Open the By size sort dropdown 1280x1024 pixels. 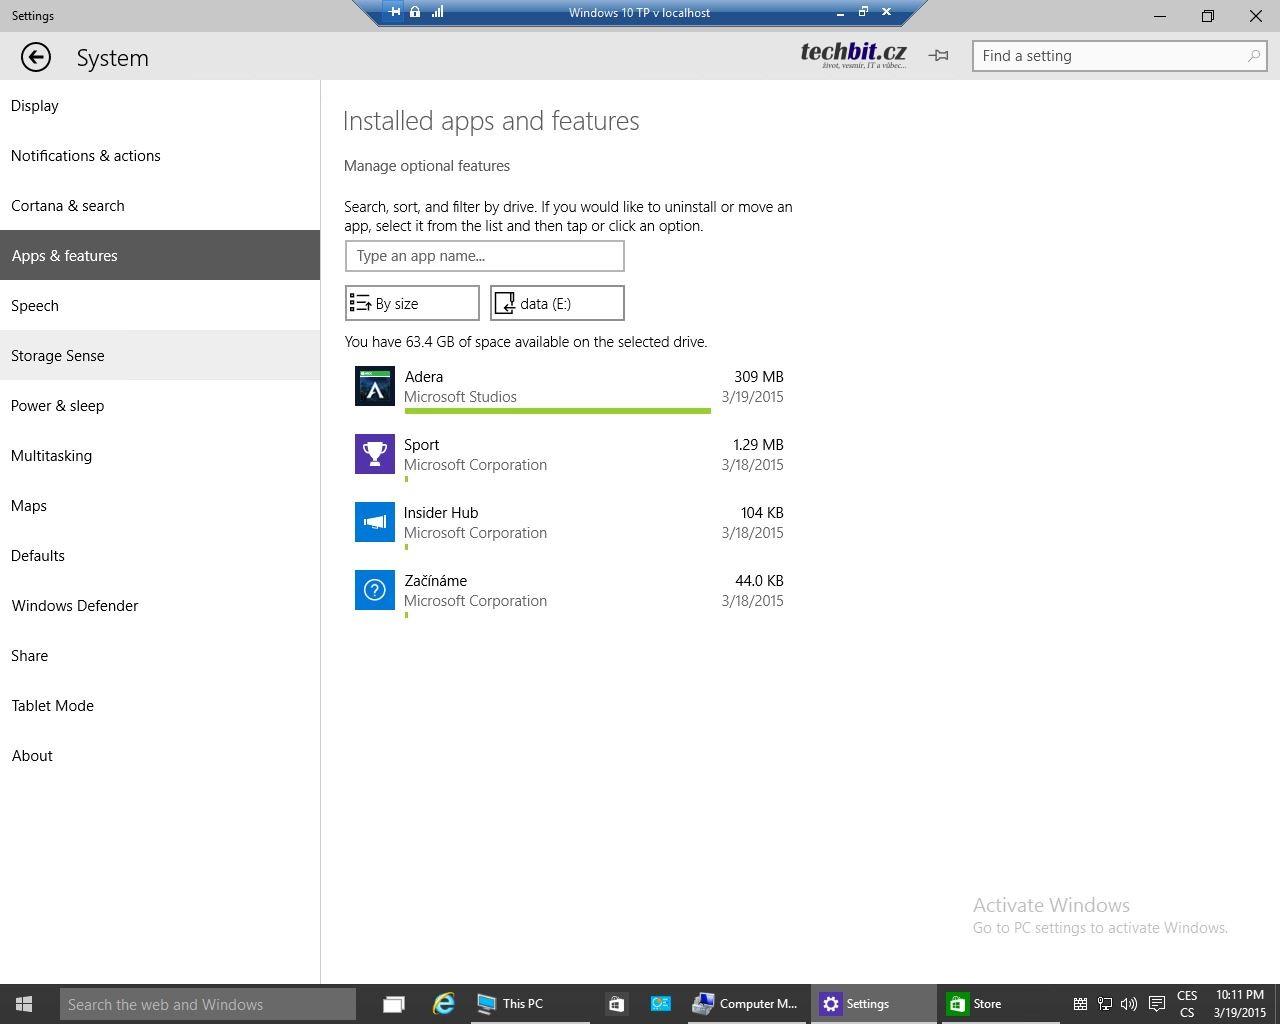[x=412, y=303]
